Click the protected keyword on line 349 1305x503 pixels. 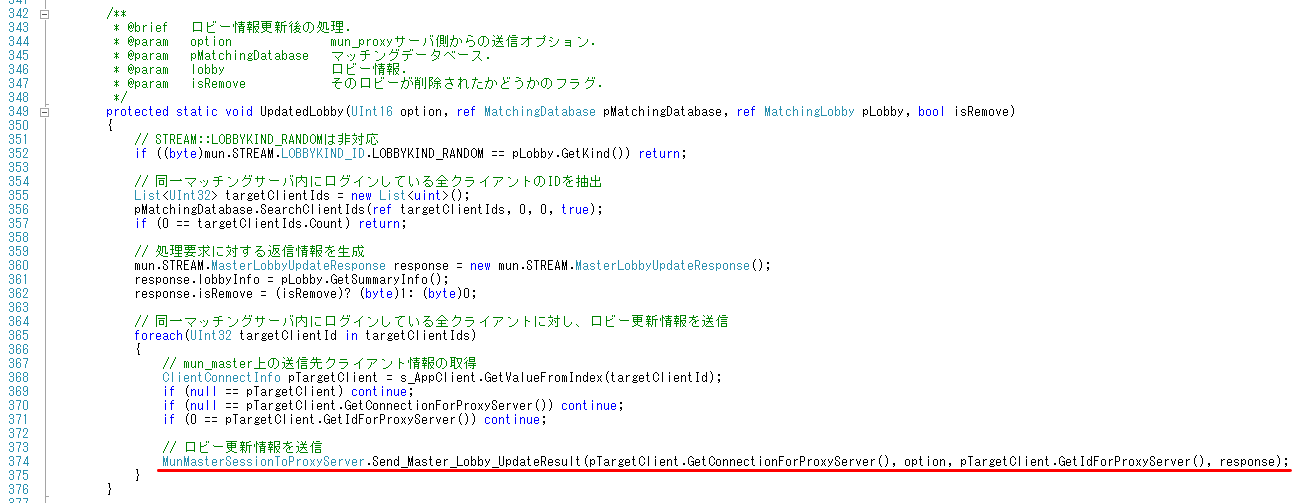tap(137, 112)
